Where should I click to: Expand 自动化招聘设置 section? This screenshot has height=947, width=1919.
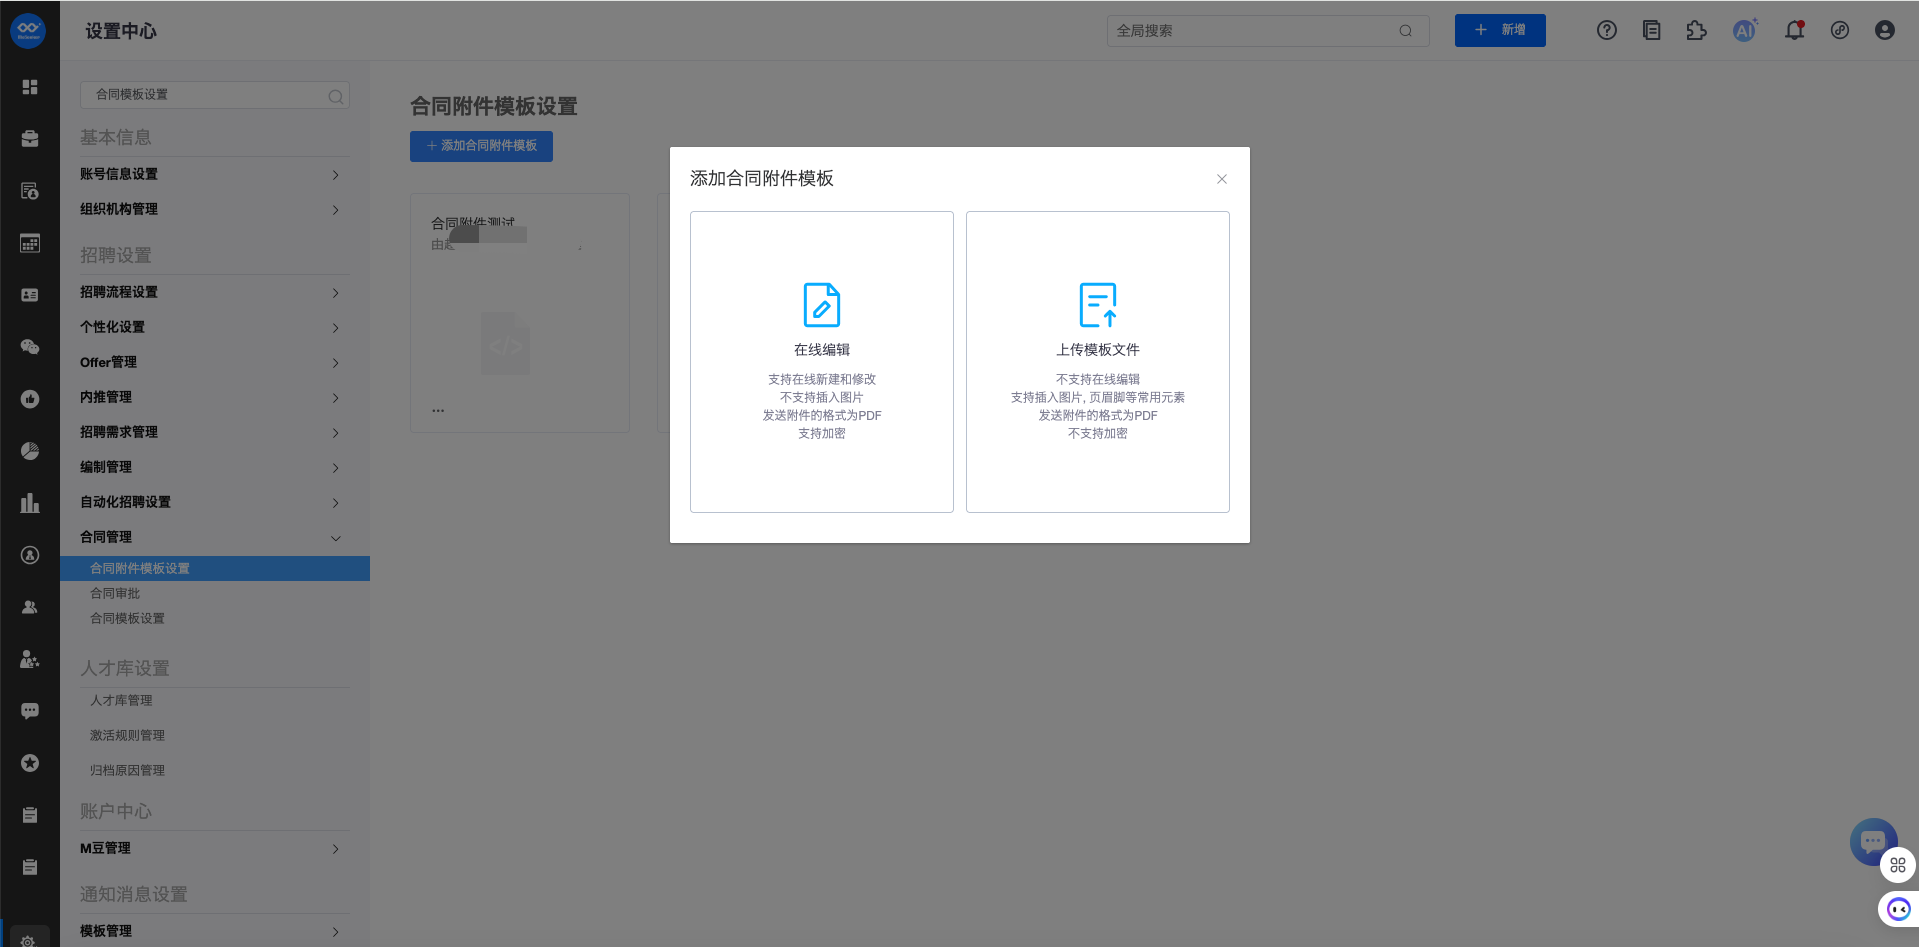(x=215, y=502)
